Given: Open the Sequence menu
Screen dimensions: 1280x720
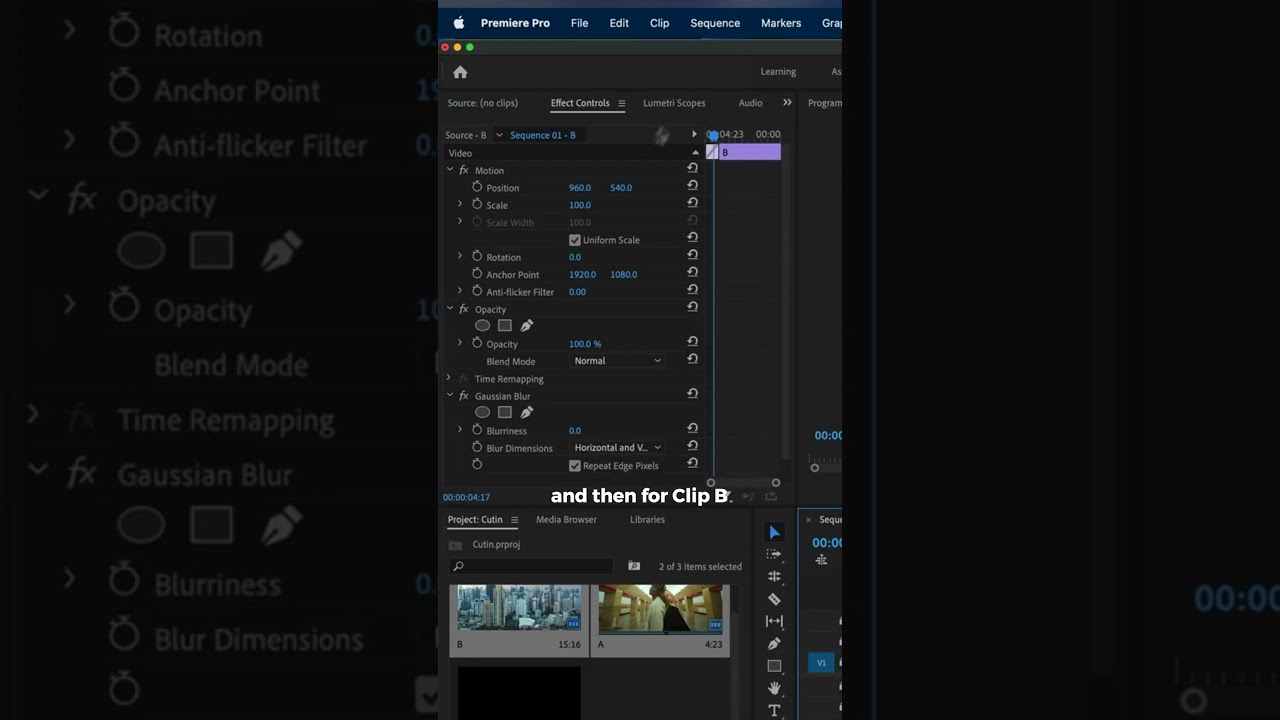Looking at the screenshot, I should click(715, 23).
